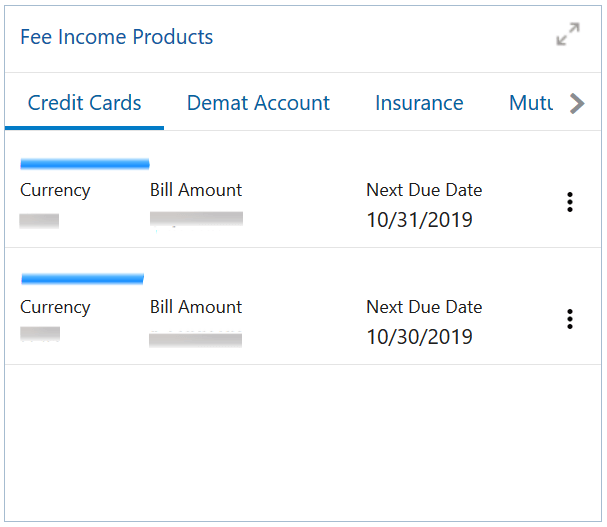This screenshot has width=607, height=527.
Task: Click first card's Next Due Date label
Action: tap(424, 190)
